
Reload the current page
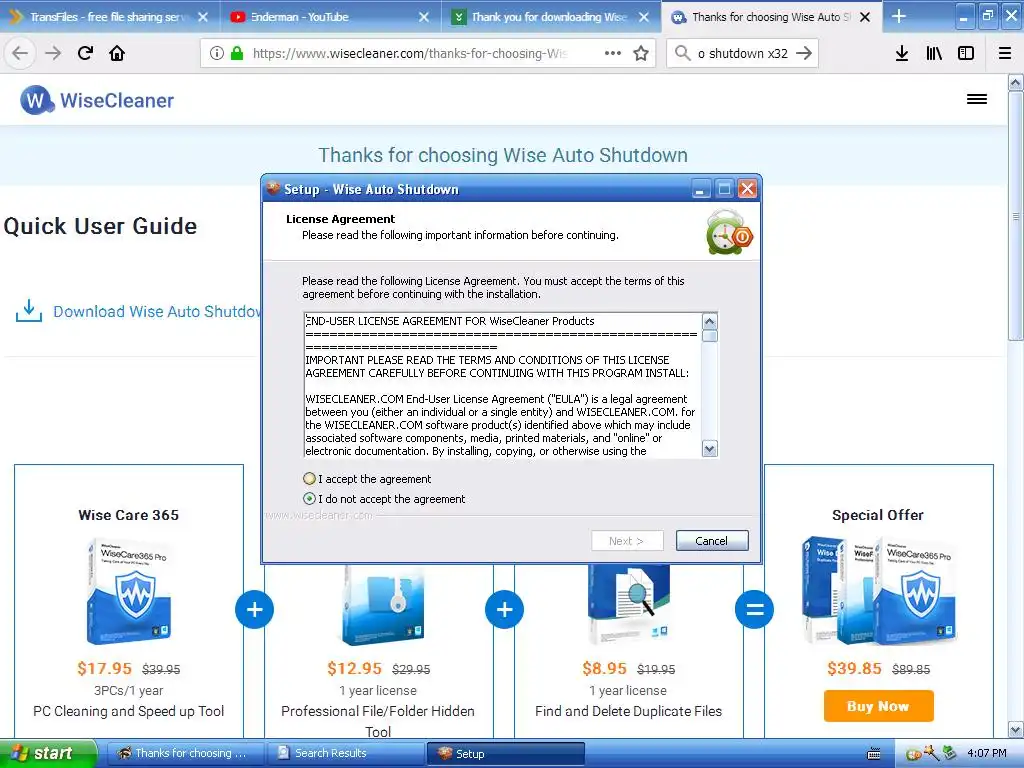[85, 54]
